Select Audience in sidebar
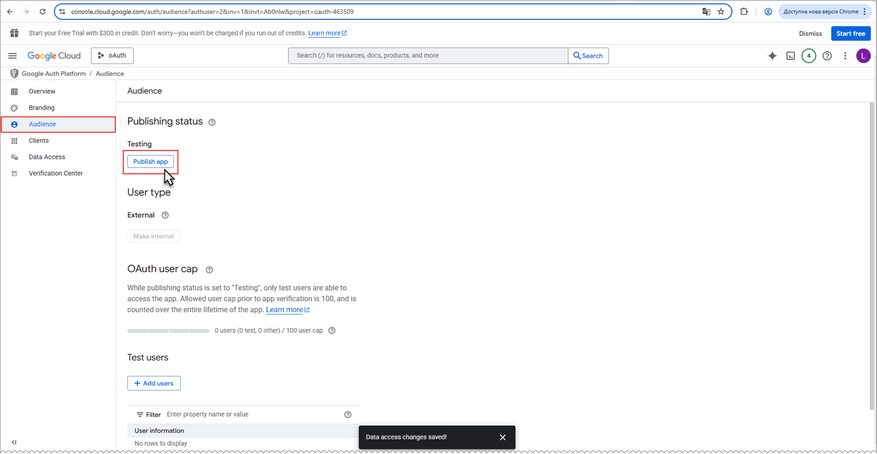The image size is (877, 454). click(58, 124)
